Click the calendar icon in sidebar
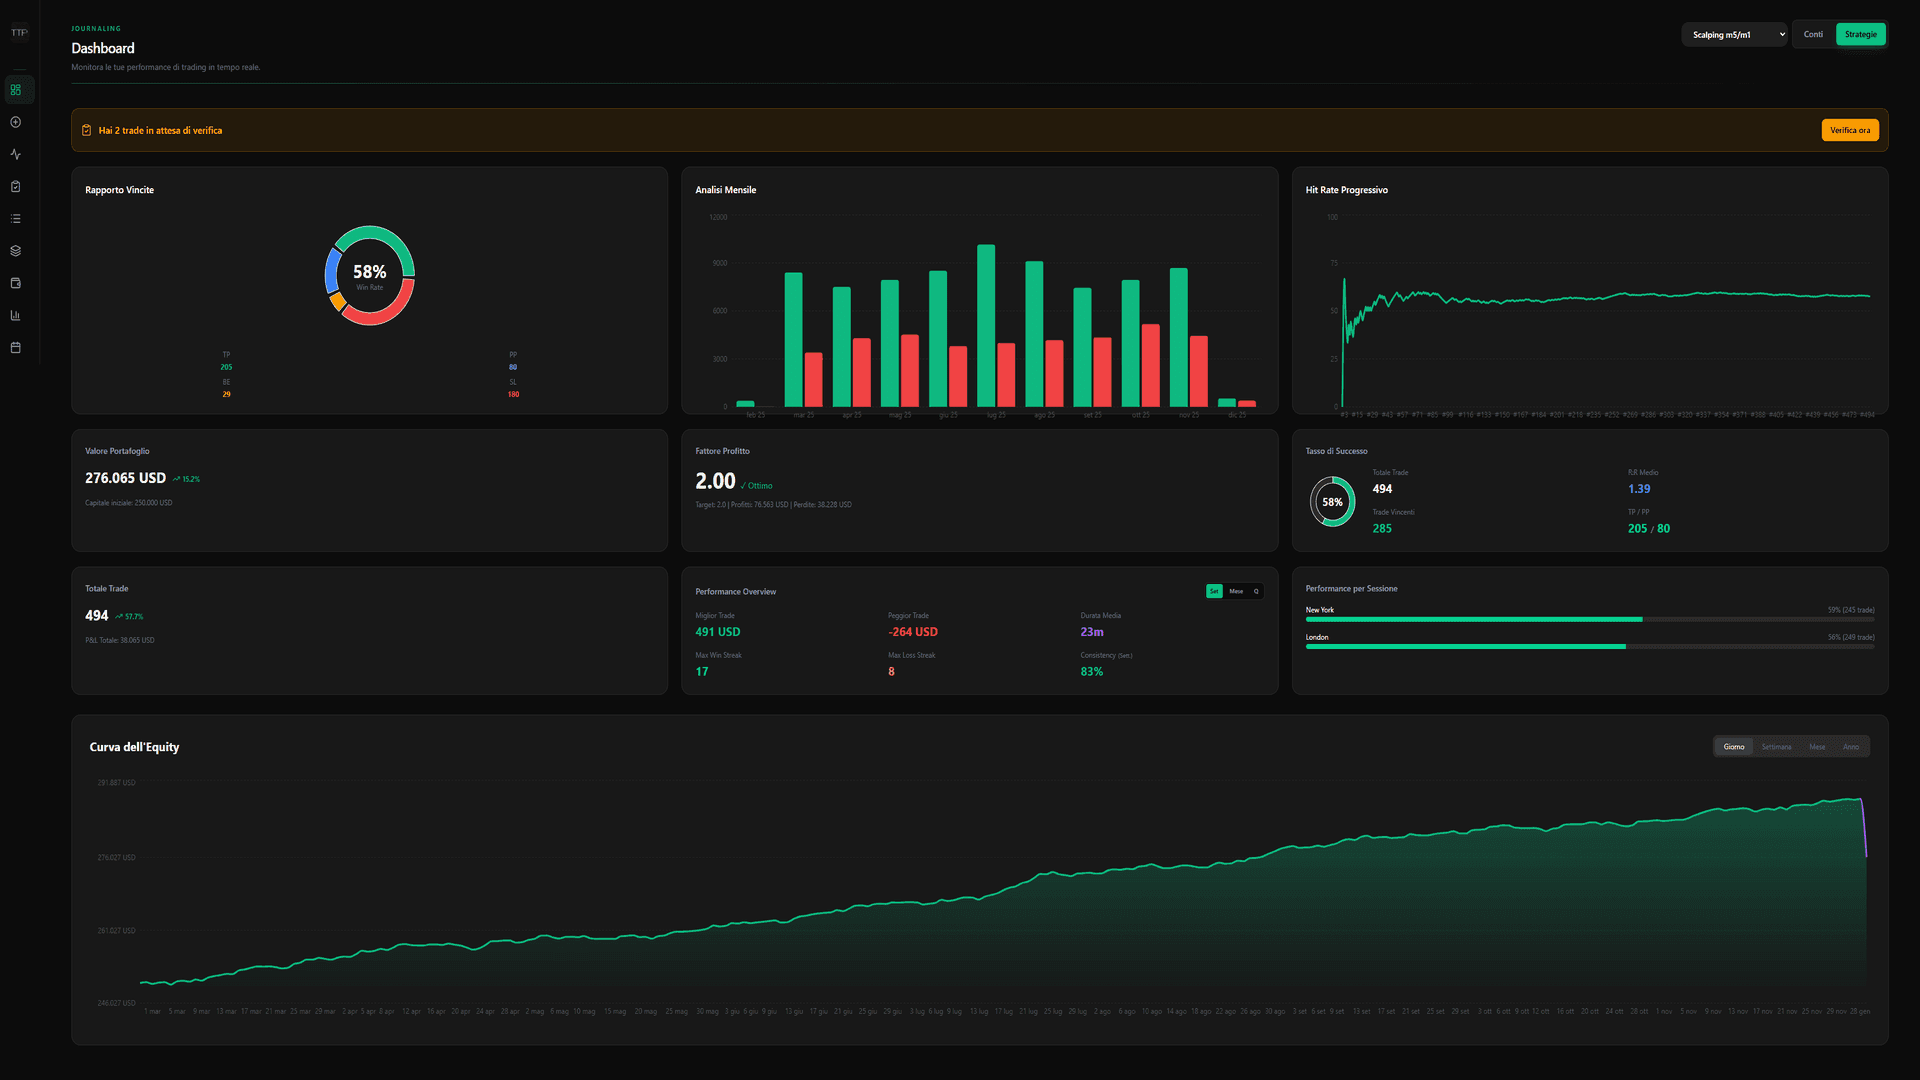The image size is (1920, 1080). (x=15, y=347)
